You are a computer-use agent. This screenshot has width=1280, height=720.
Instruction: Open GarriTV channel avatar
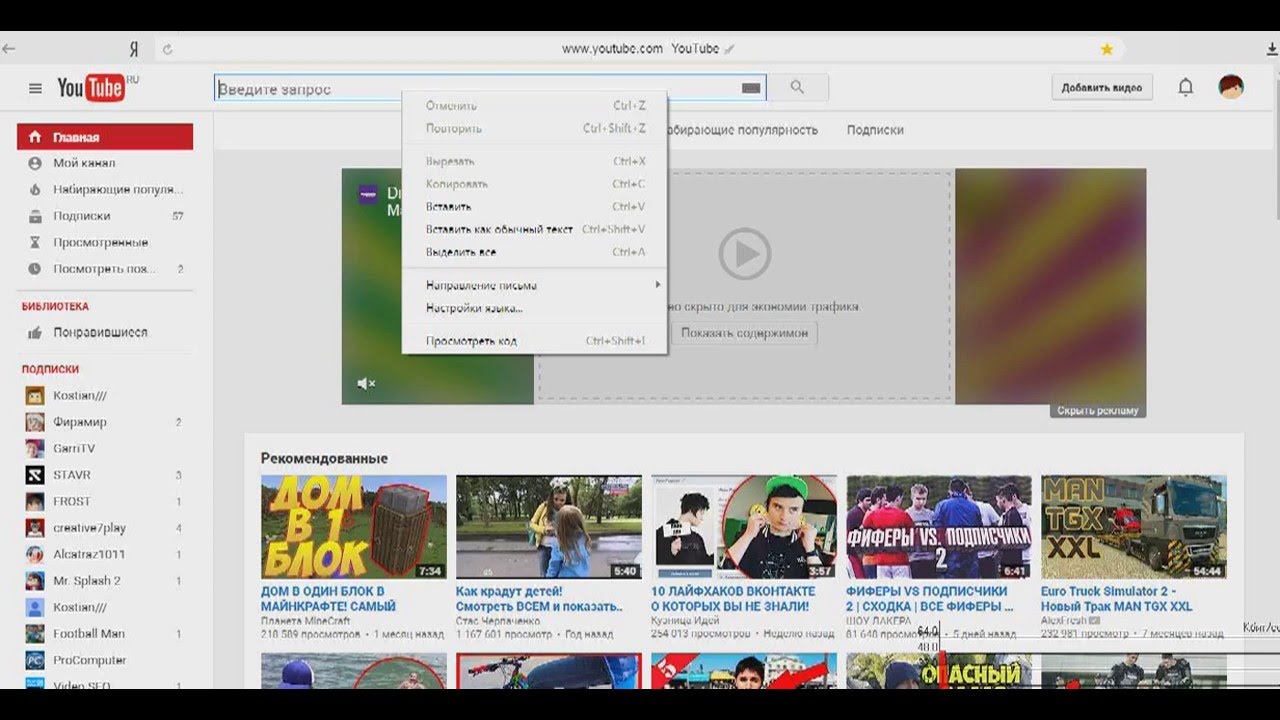(35, 448)
